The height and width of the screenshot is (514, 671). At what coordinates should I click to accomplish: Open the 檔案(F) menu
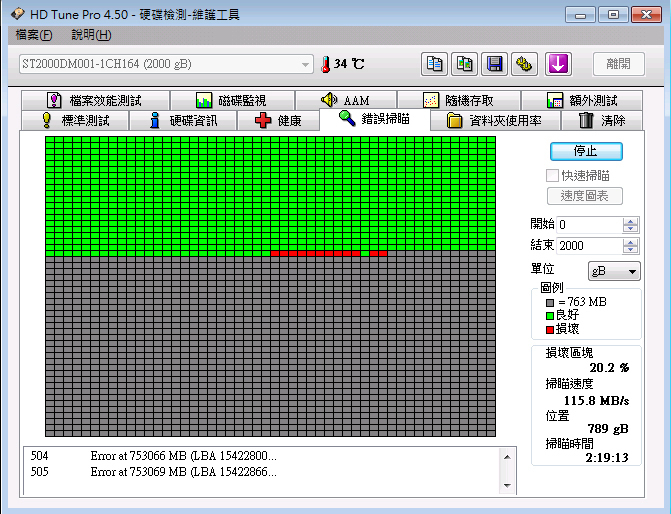(x=34, y=35)
